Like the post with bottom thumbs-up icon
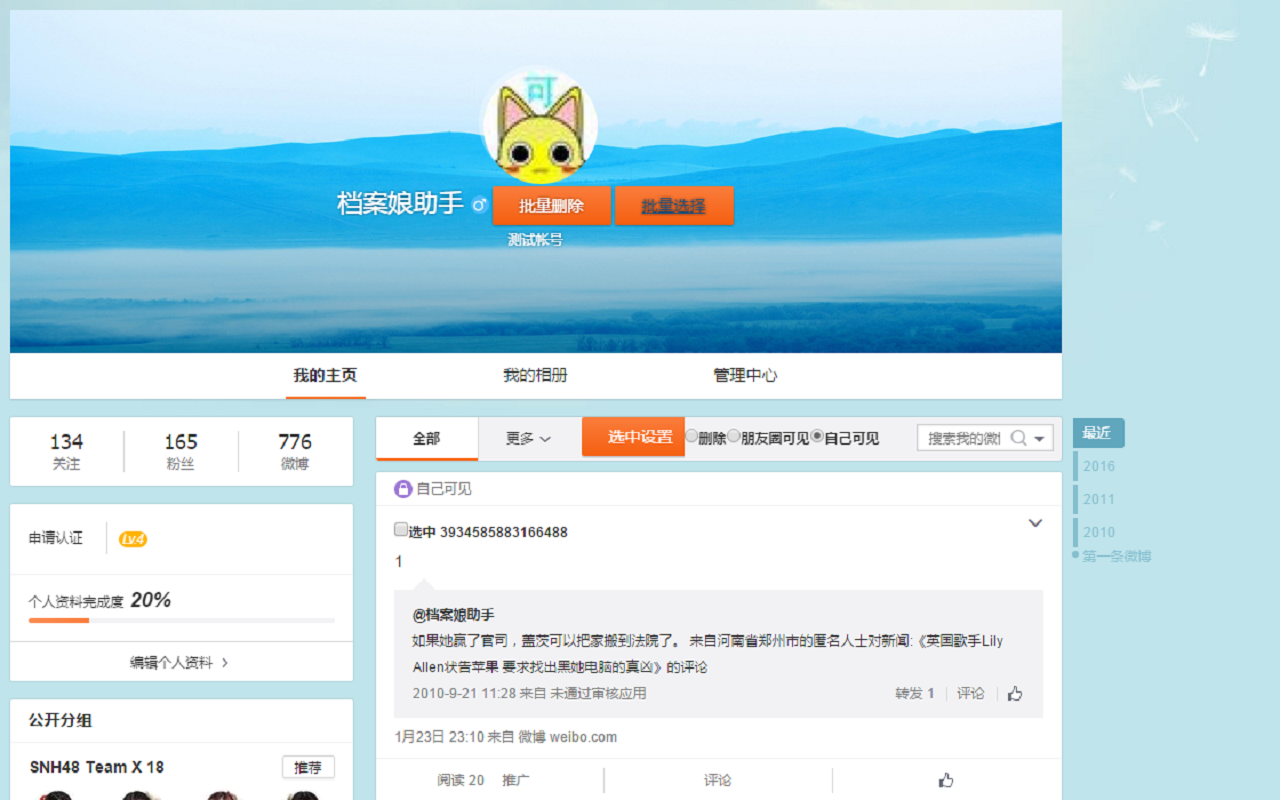1280x800 pixels. (946, 780)
